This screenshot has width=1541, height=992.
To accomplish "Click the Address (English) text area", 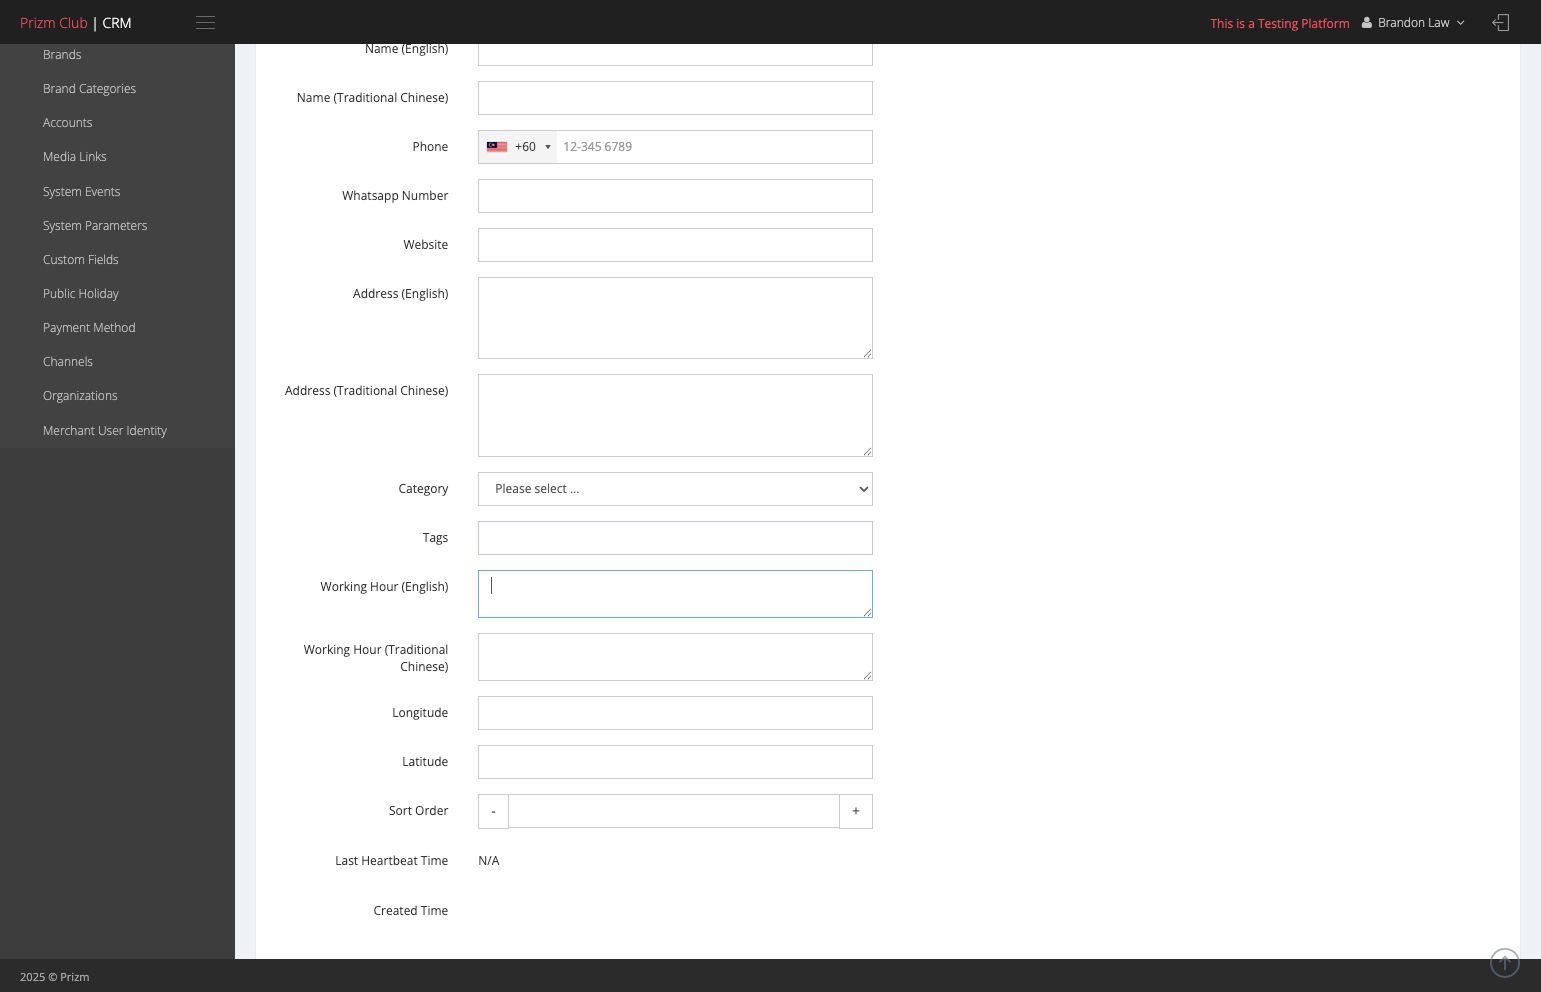I will (675, 318).
